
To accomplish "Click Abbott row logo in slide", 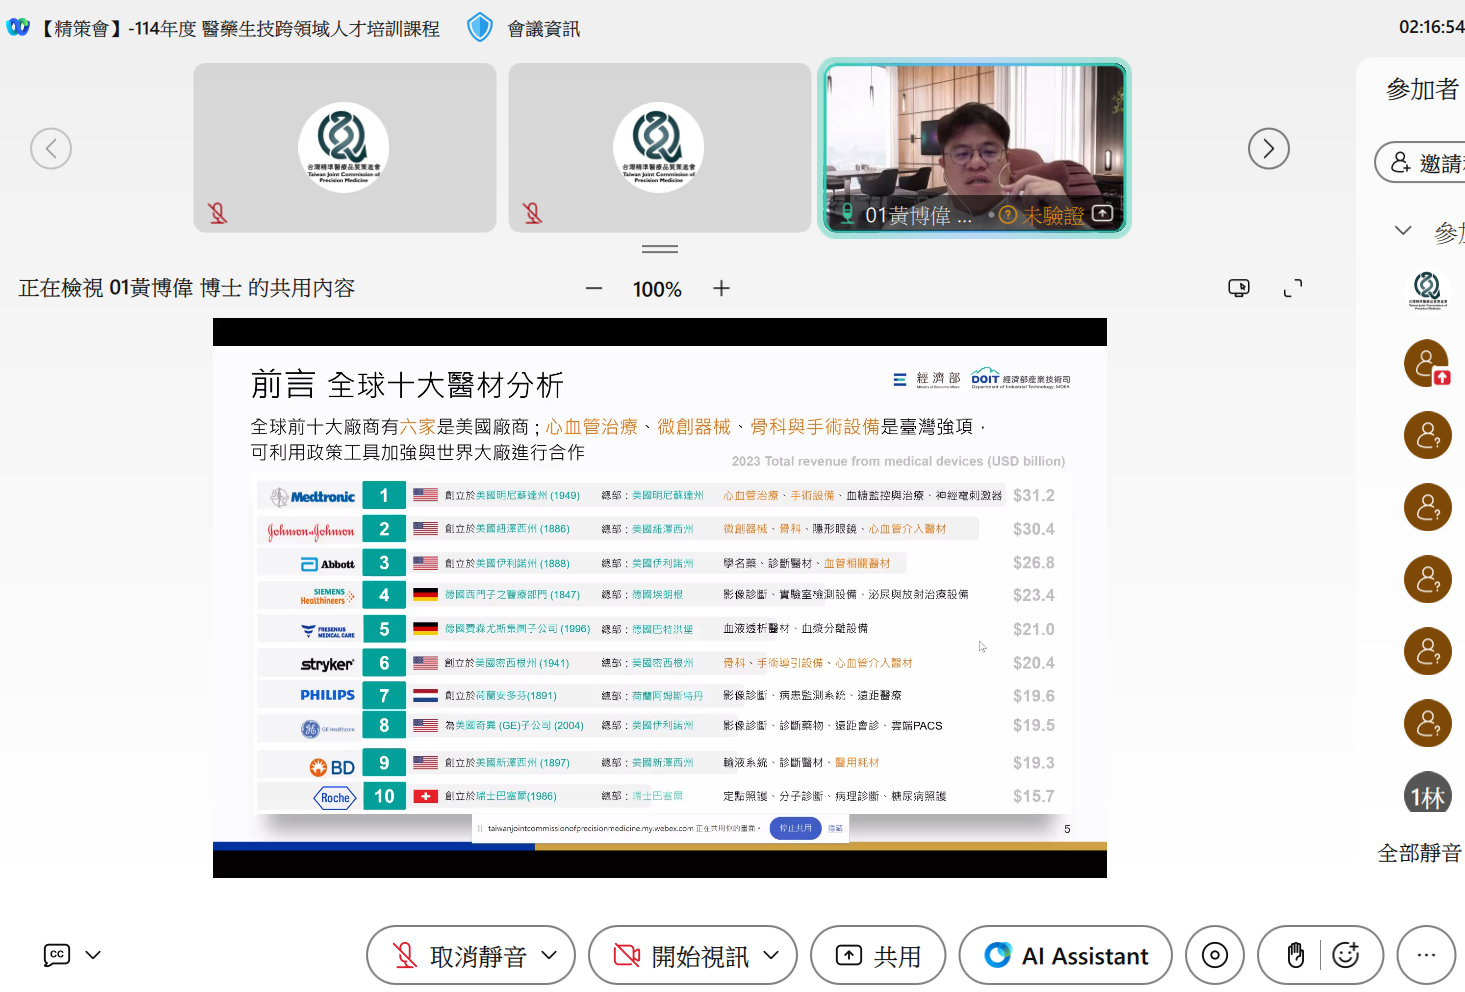I will tap(328, 564).
